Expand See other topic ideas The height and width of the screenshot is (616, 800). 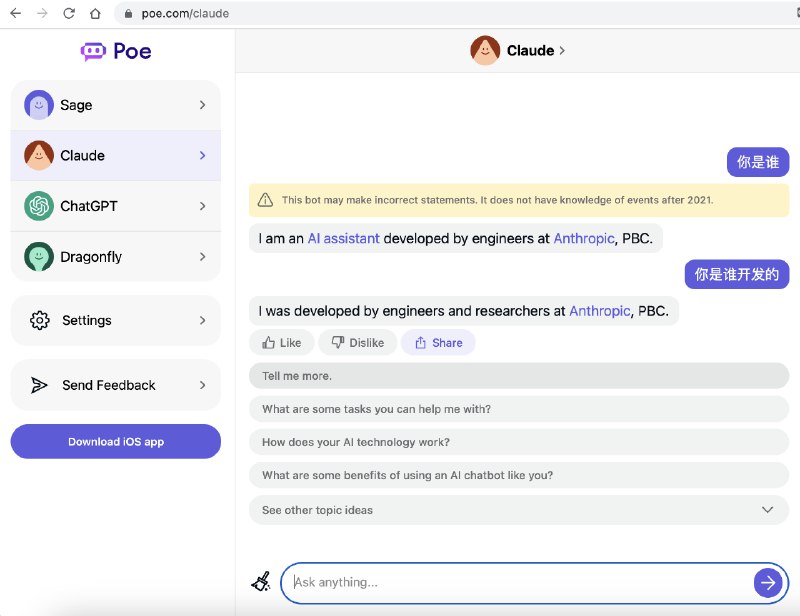(519, 510)
